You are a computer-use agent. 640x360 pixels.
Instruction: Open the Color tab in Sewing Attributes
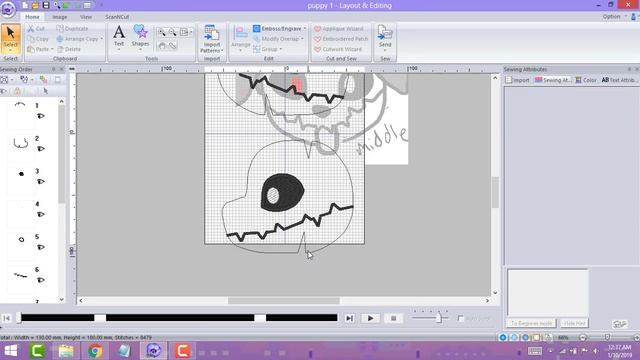pyautogui.click(x=586, y=80)
